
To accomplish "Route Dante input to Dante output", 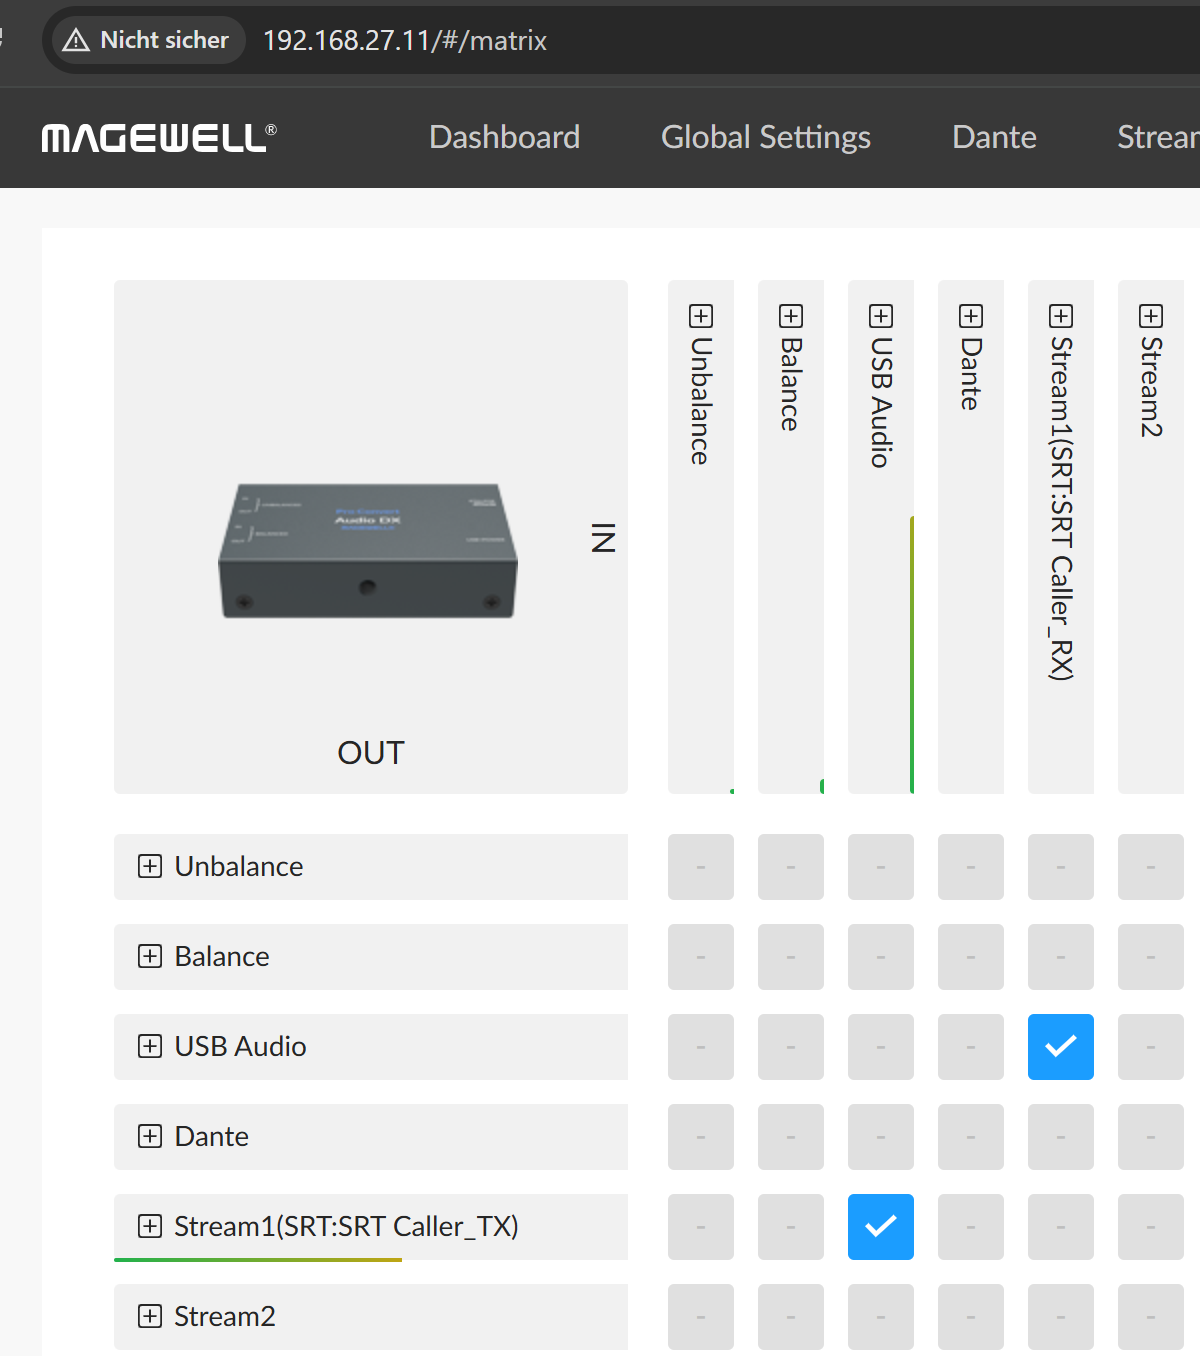I will 971,1137.
